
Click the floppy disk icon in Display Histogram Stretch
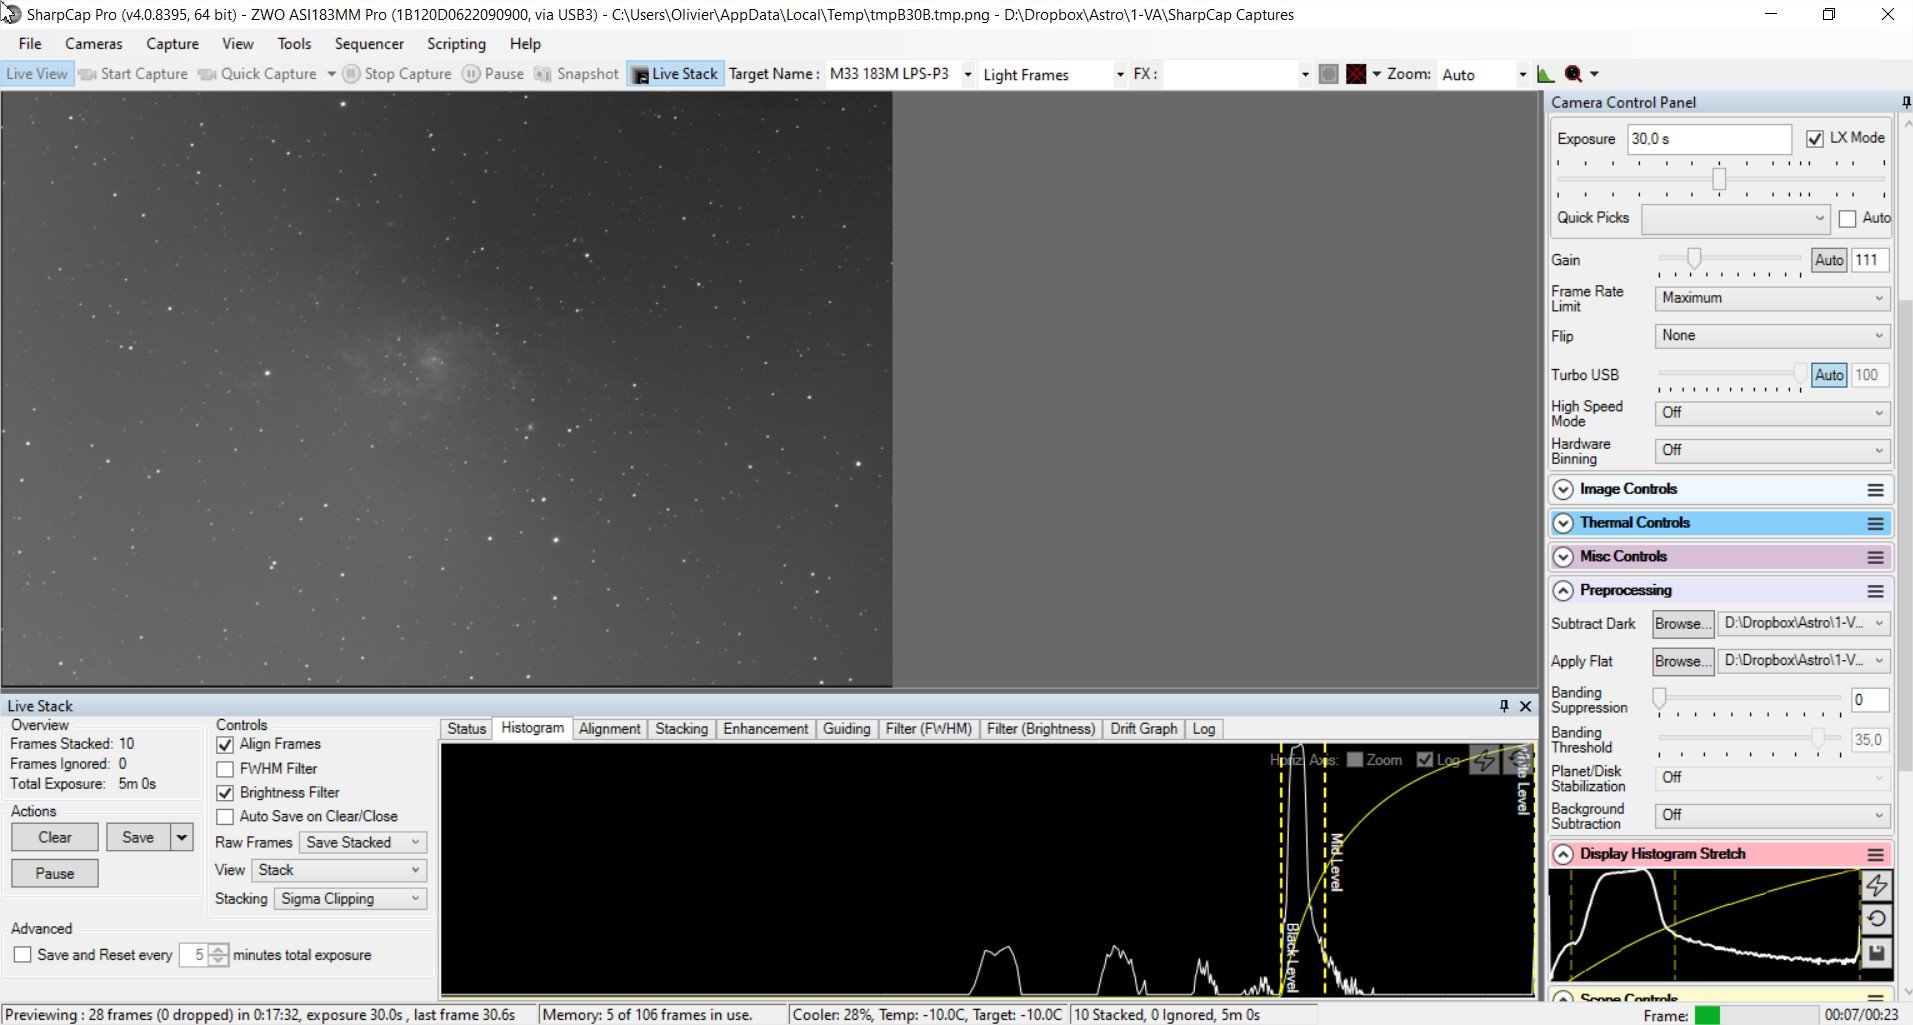point(1876,953)
